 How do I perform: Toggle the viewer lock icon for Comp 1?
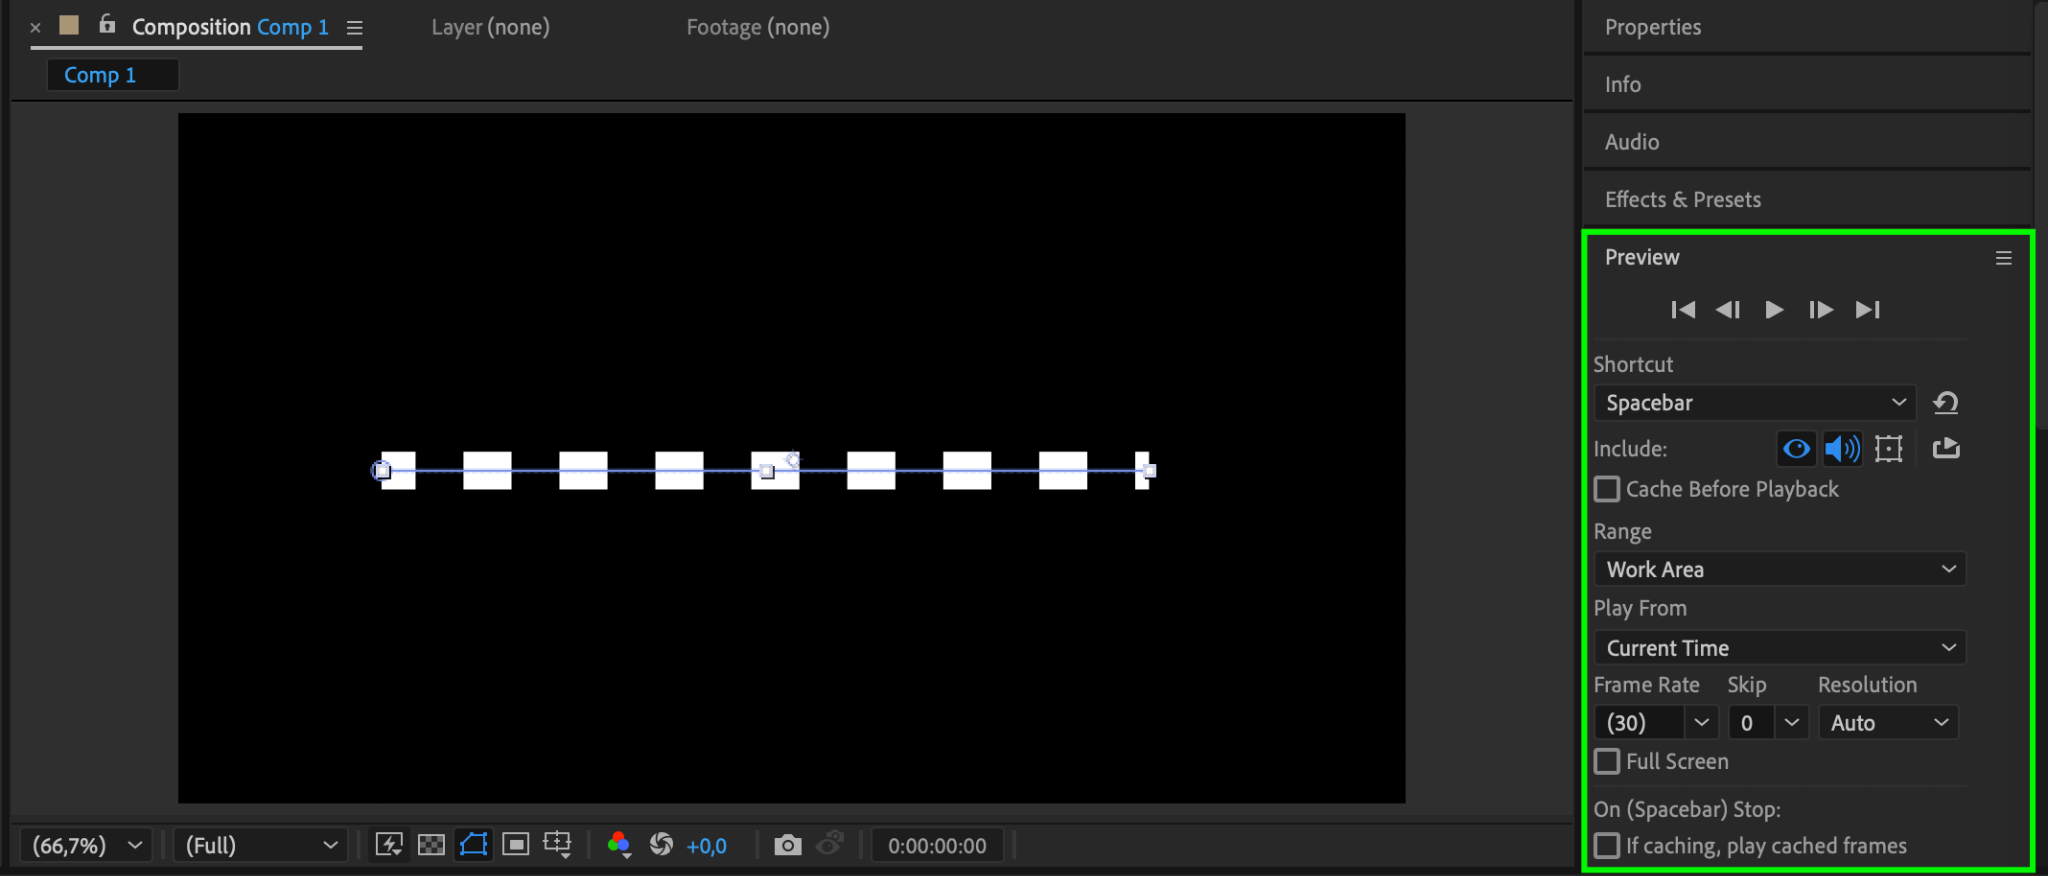point(107,24)
